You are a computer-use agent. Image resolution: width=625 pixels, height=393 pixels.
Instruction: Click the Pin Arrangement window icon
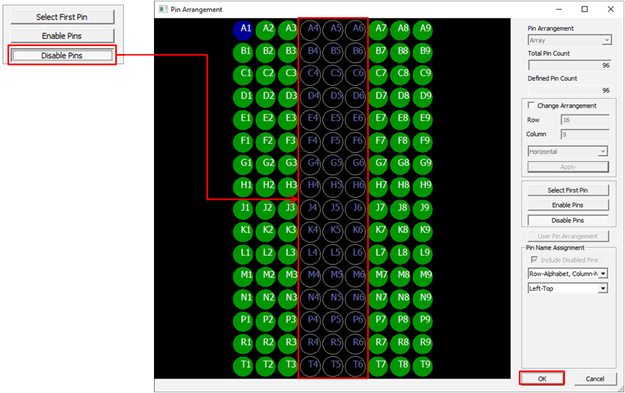(x=163, y=9)
